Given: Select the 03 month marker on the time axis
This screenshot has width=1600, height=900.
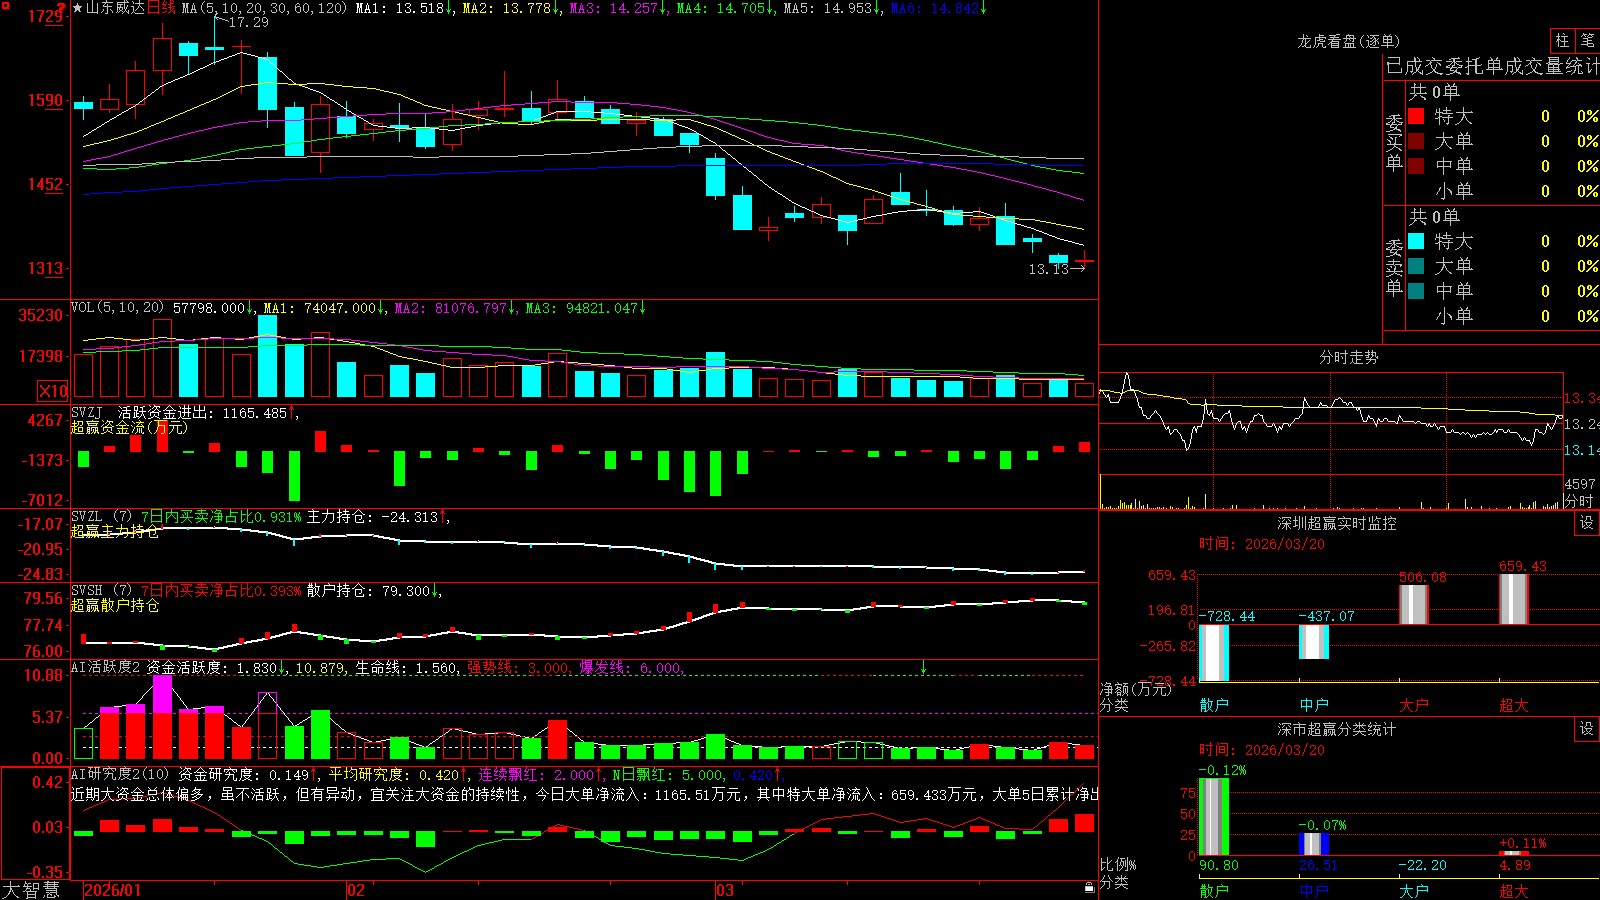Looking at the screenshot, I should click(x=725, y=890).
